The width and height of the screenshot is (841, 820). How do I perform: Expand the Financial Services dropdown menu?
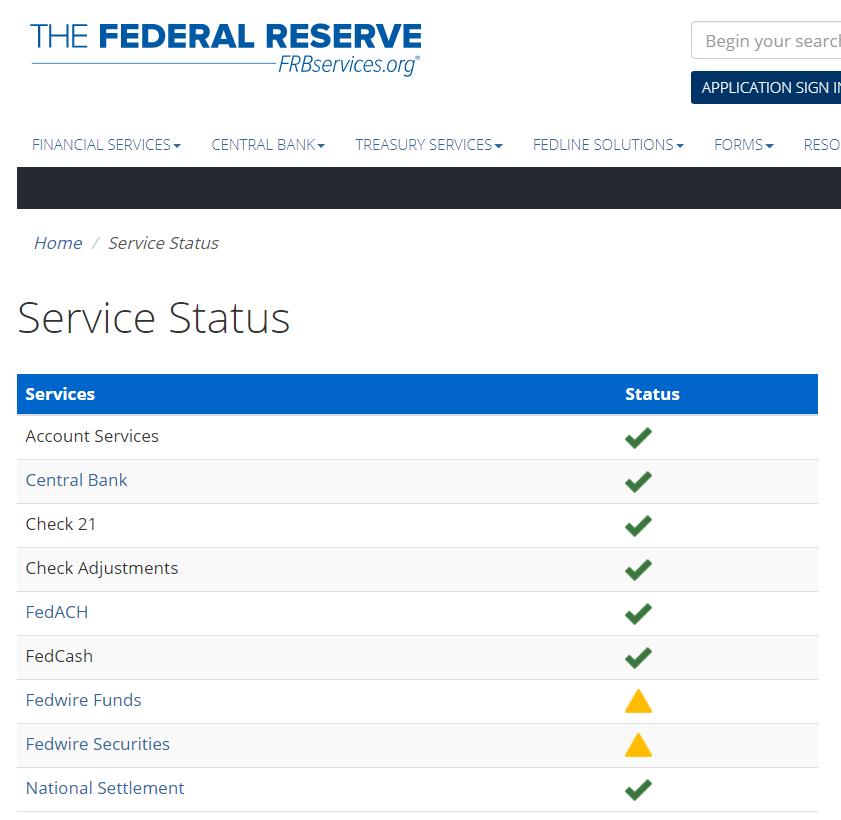106,145
